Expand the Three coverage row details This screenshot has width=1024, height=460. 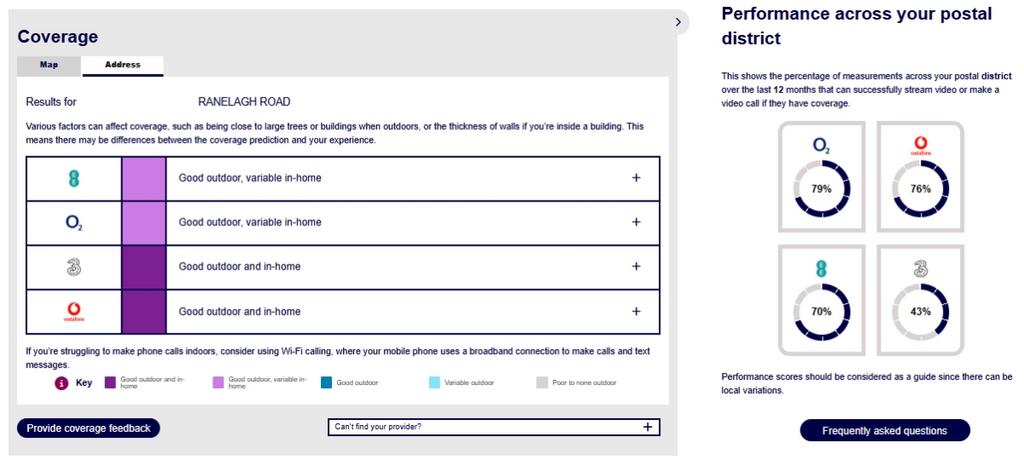coord(636,267)
